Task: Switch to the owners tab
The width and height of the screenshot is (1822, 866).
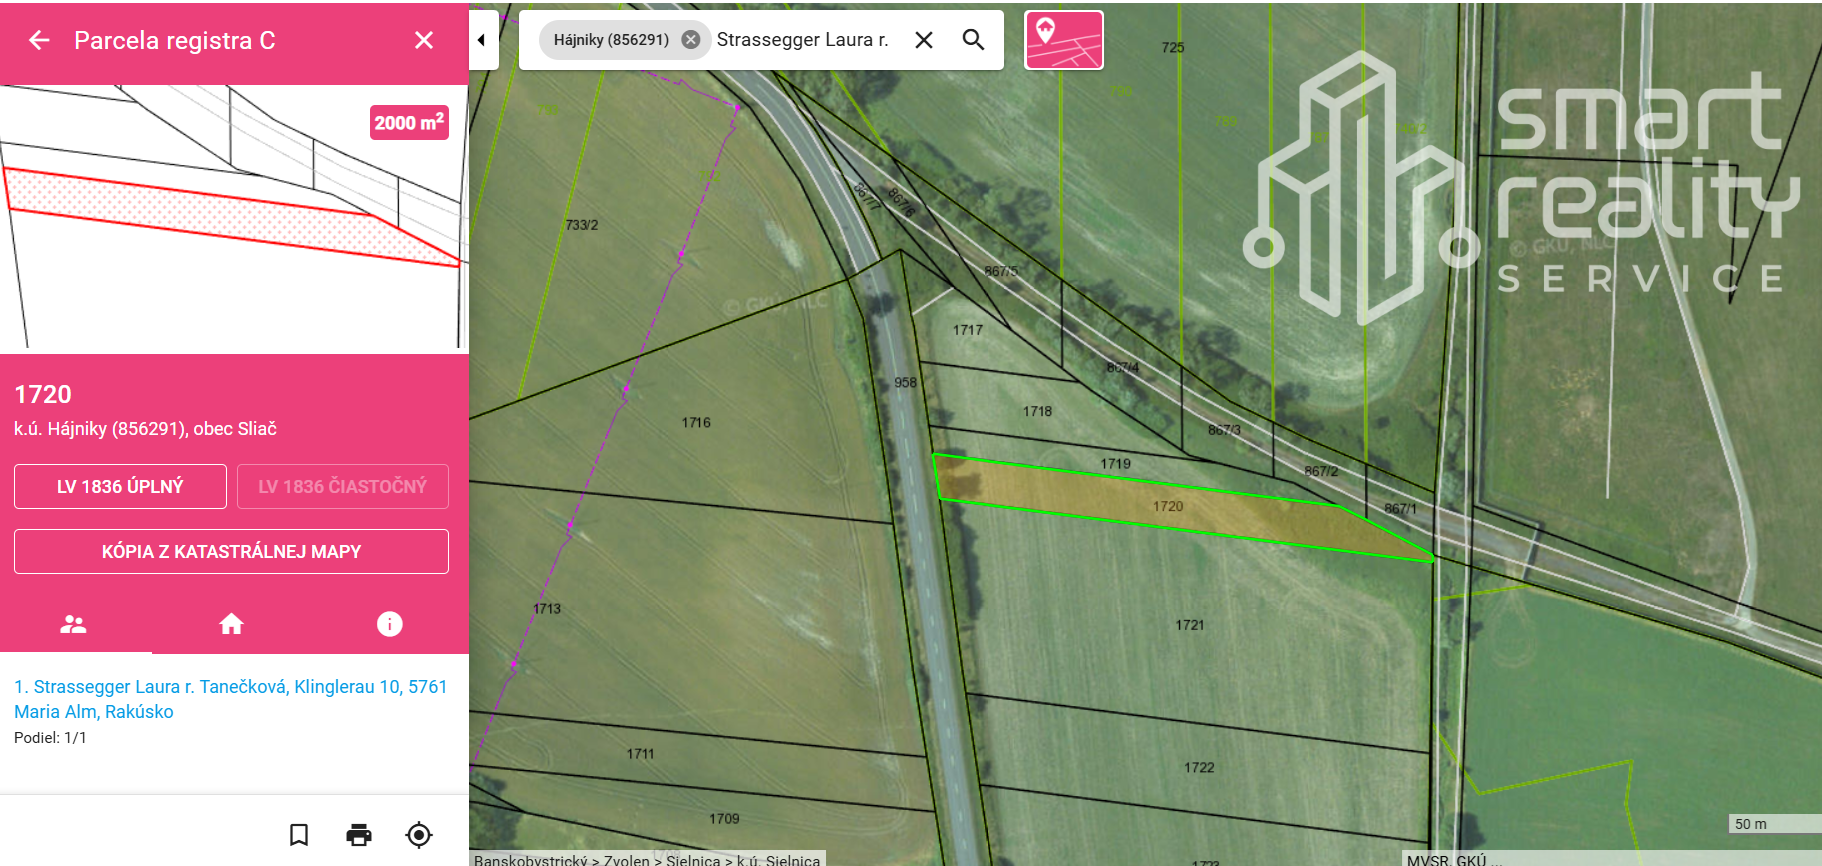Action: 74,624
